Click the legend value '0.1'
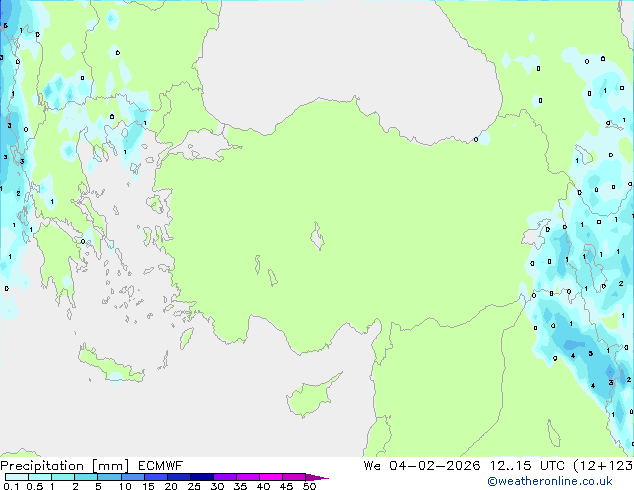 coord(11,486)
